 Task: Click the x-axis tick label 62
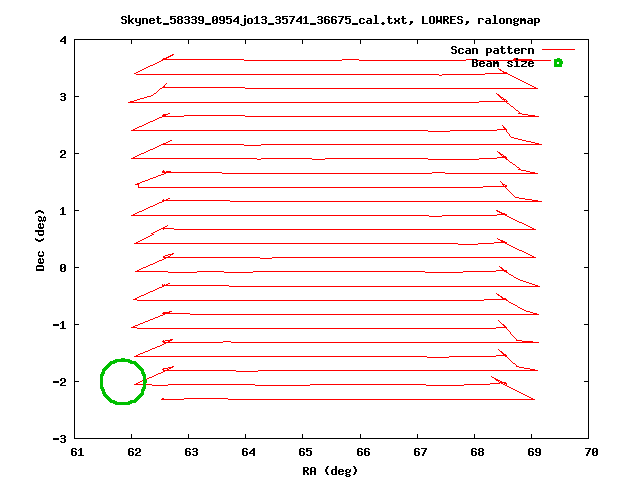pyautogui.click(x=134, y=452)
